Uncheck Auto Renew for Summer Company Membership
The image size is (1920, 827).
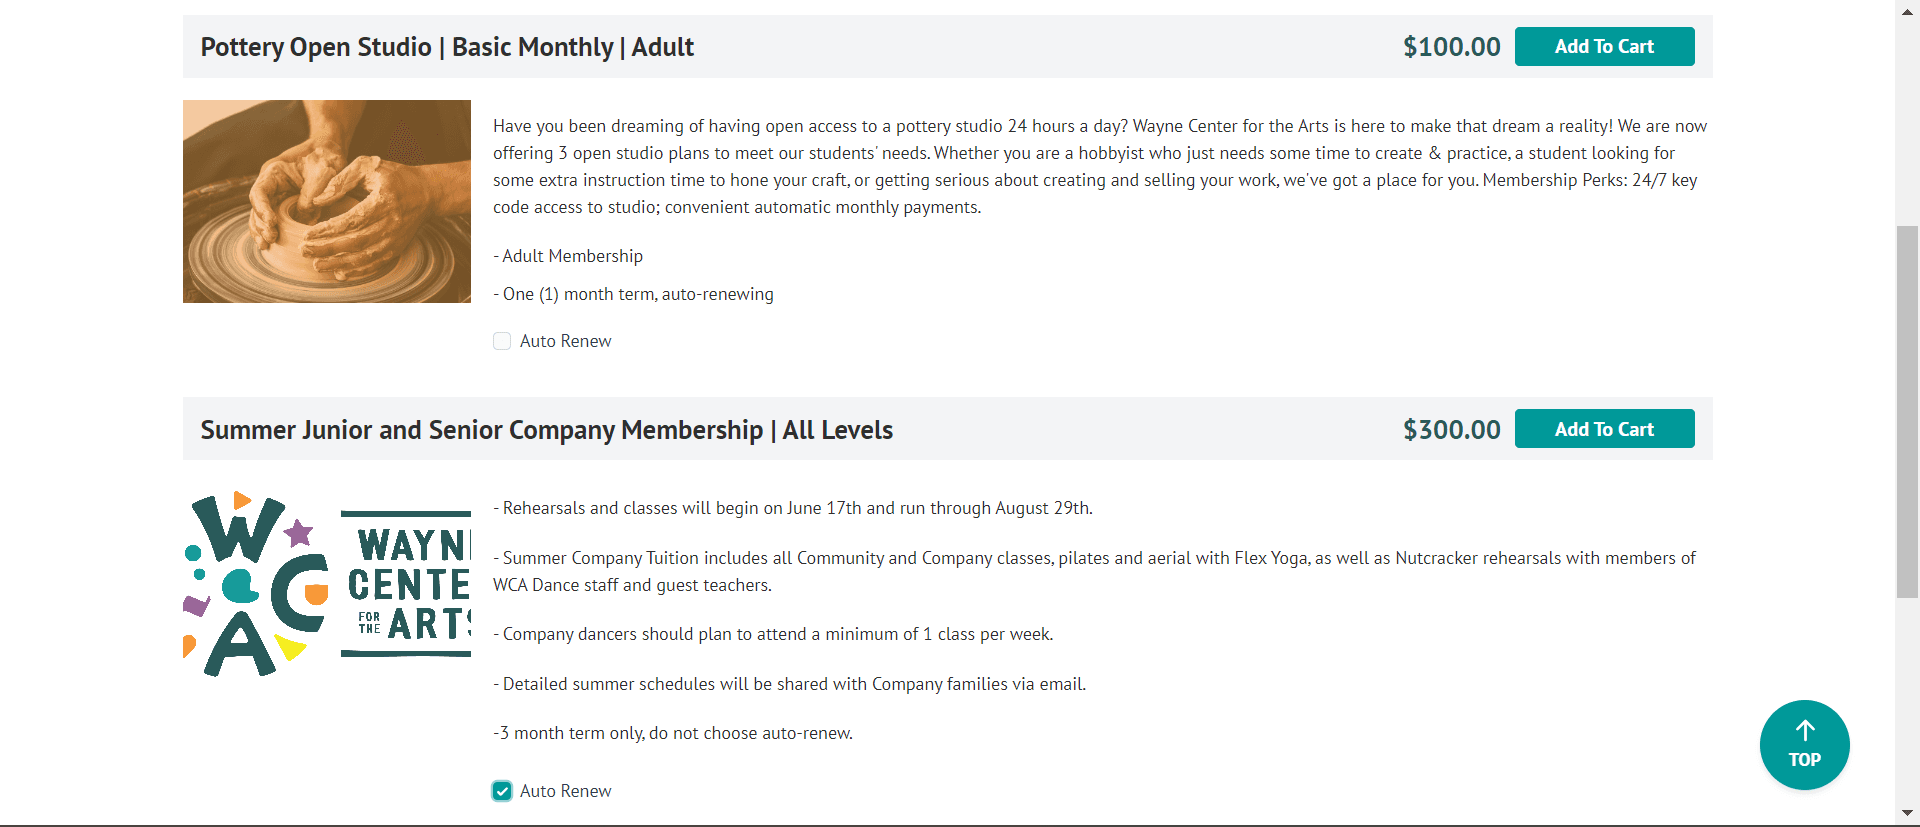tap(502, 791)
